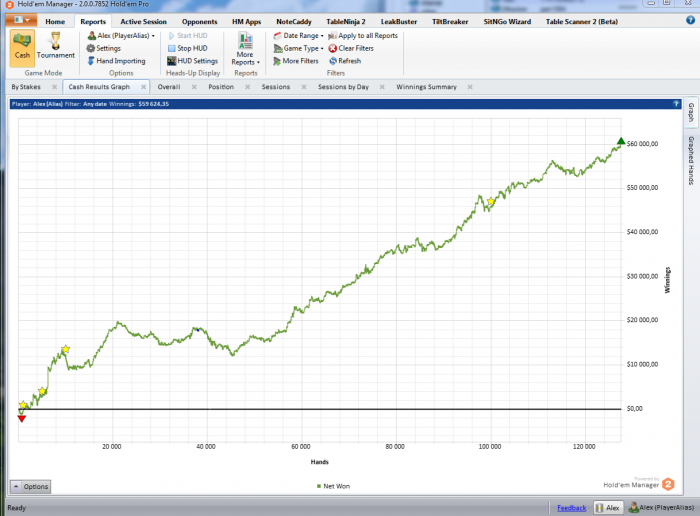Click the Hold'em Manager 2 logo
The image size is (700, 516).
coord(668,484)
